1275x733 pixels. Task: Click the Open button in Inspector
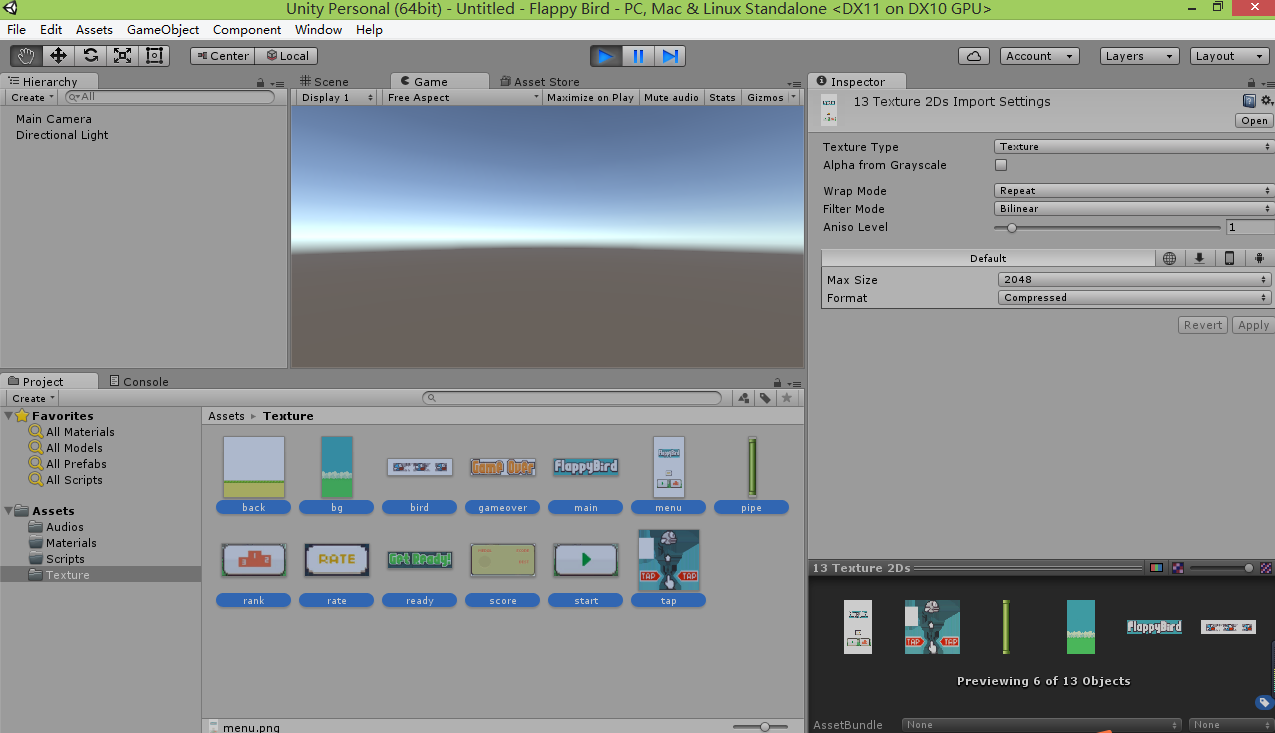pyautogui.click(x=1254, y=121)
